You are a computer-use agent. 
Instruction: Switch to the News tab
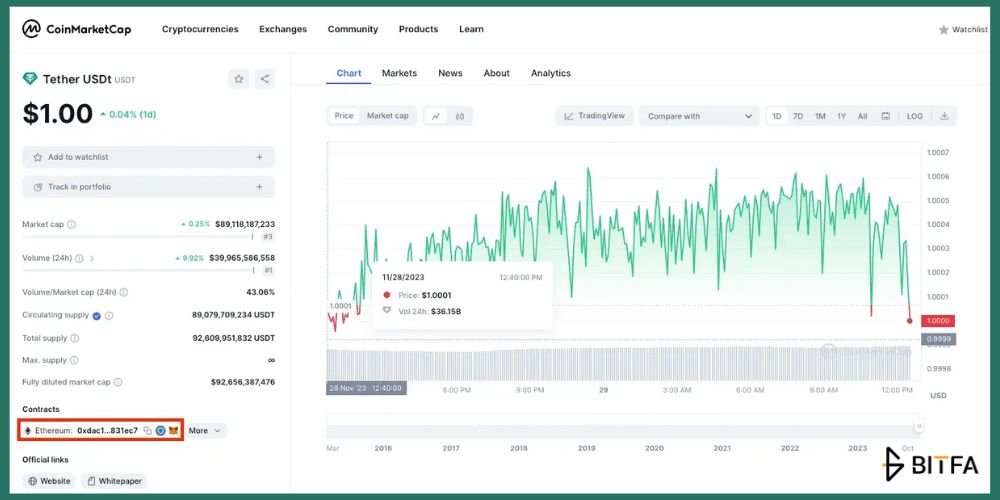point(450,73)
